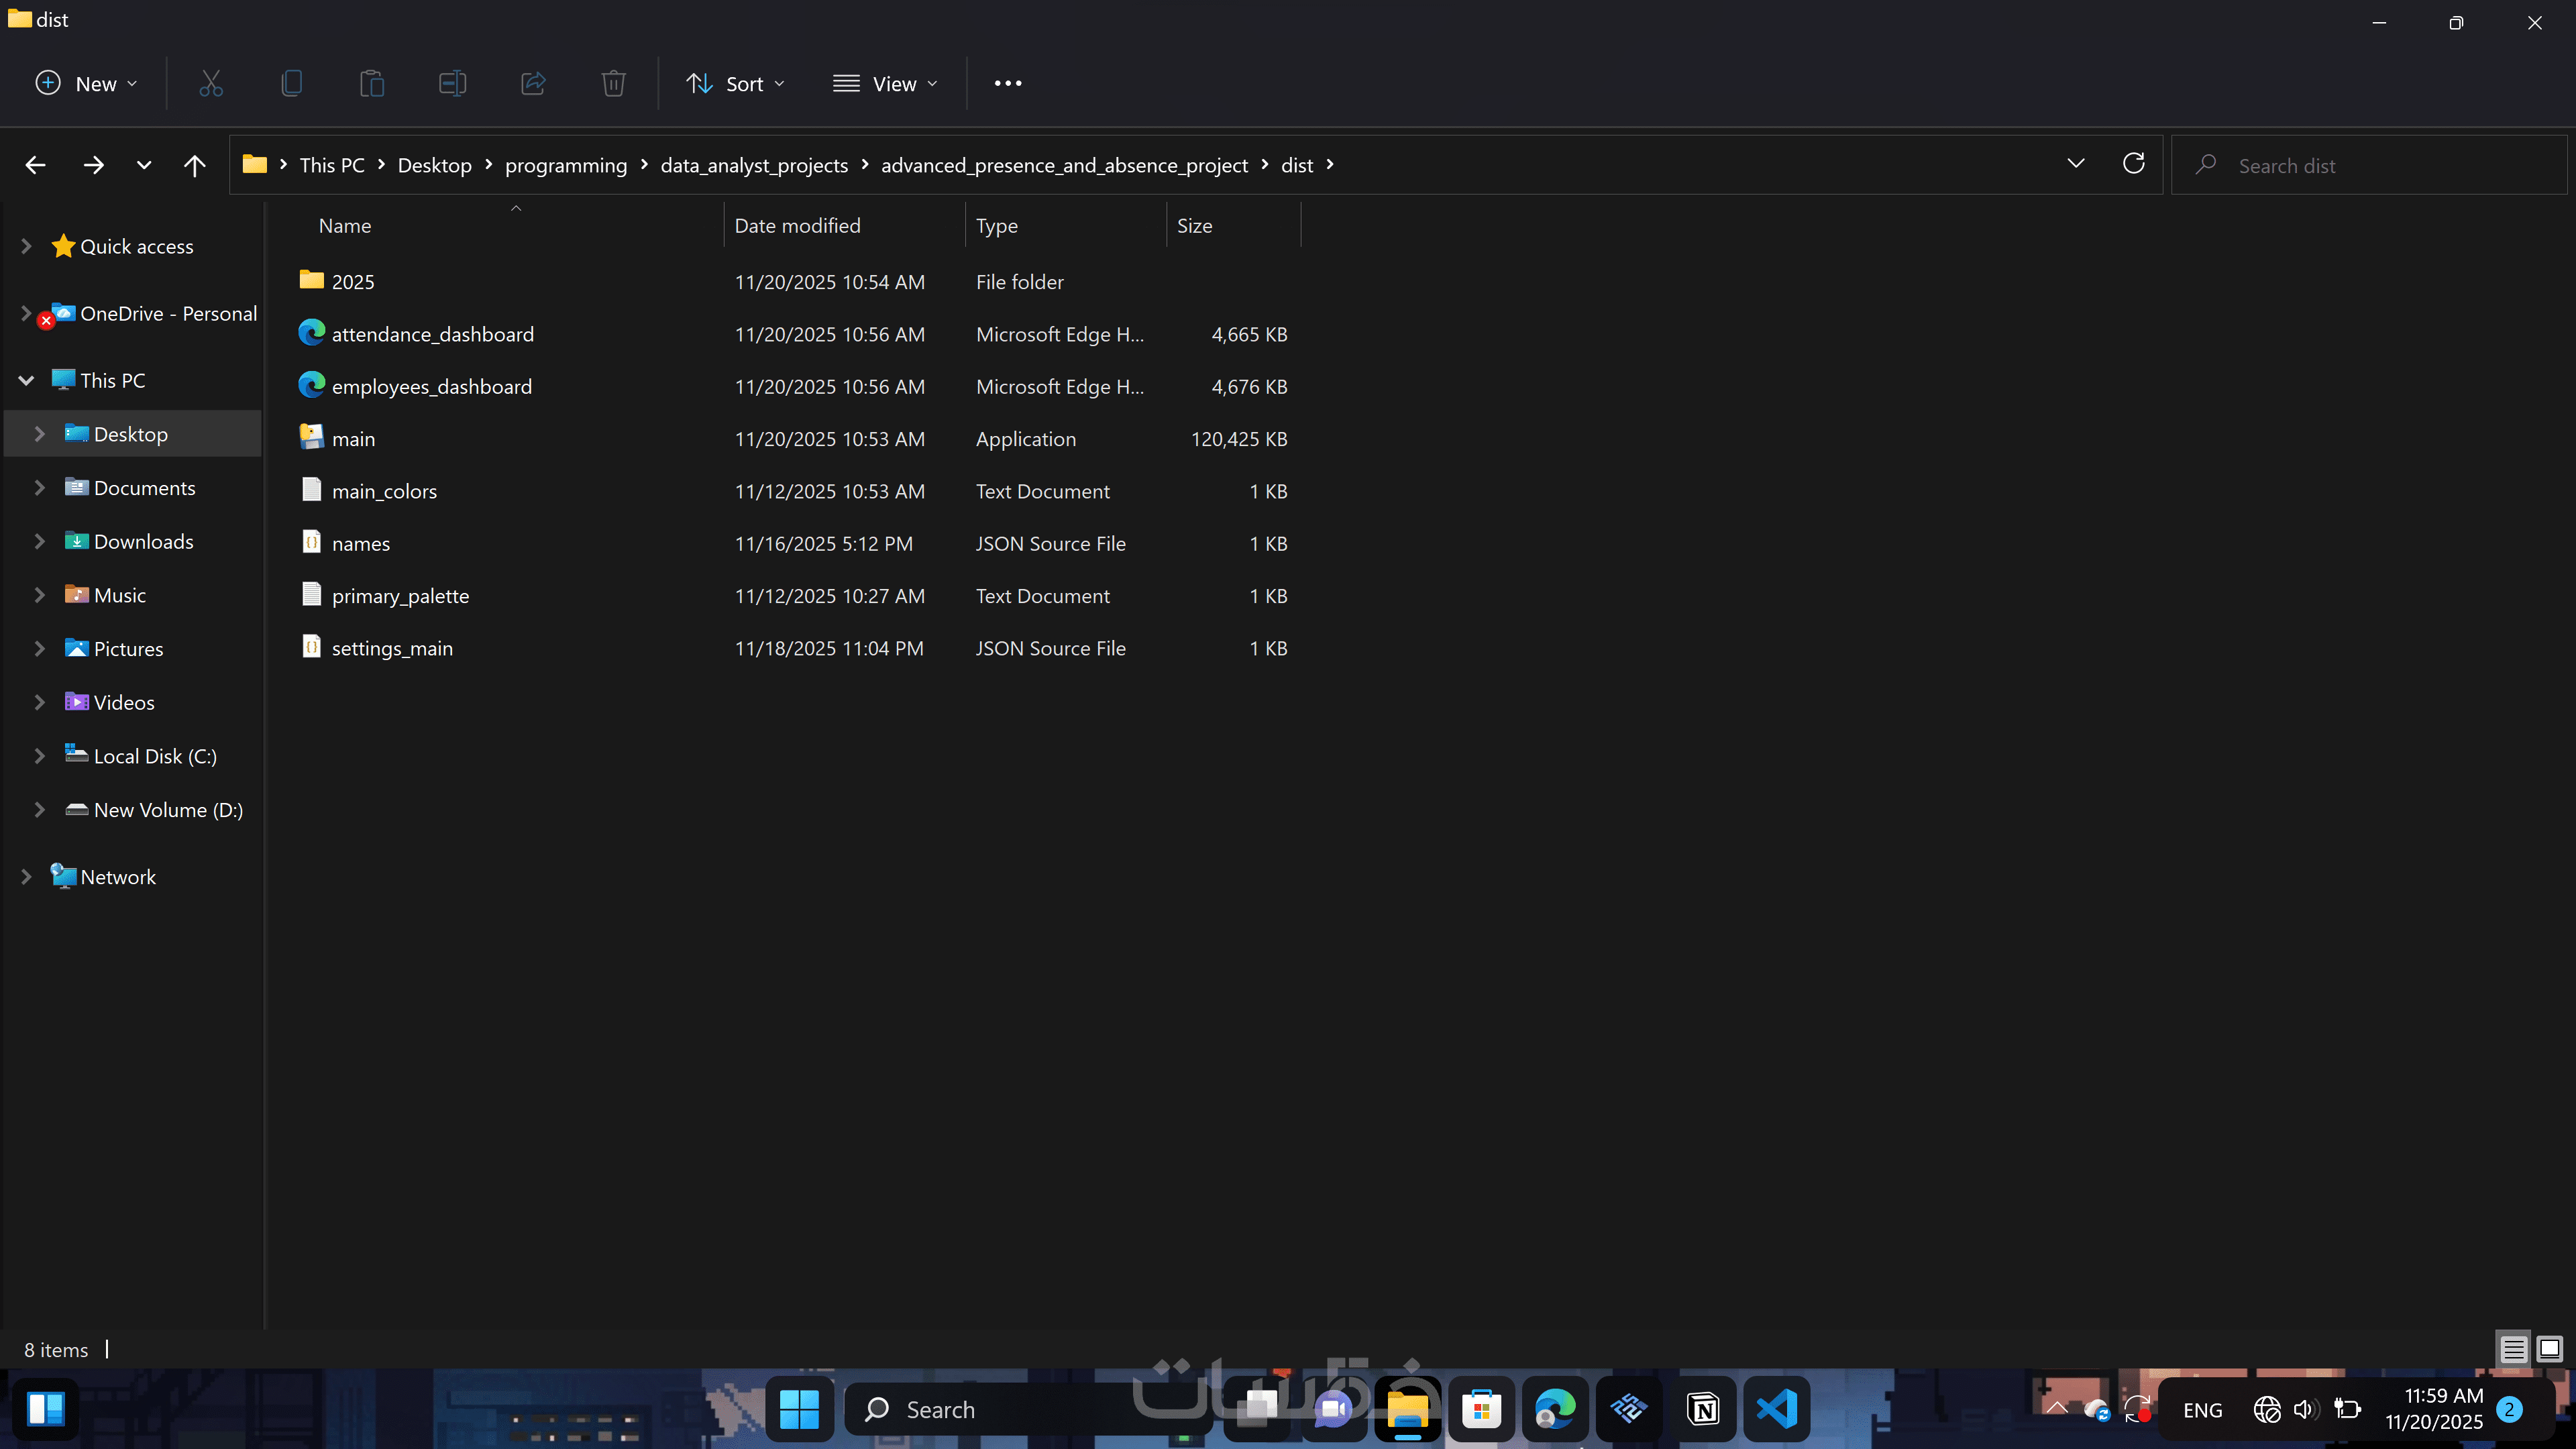Open the New item menu
Image resolution: width=2576 pixels, height=1449 pixels.
(x=86, y=84)
